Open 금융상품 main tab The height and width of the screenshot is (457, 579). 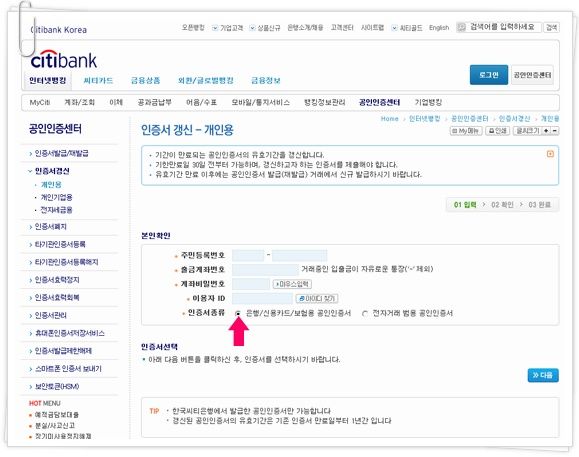(145, 80)
